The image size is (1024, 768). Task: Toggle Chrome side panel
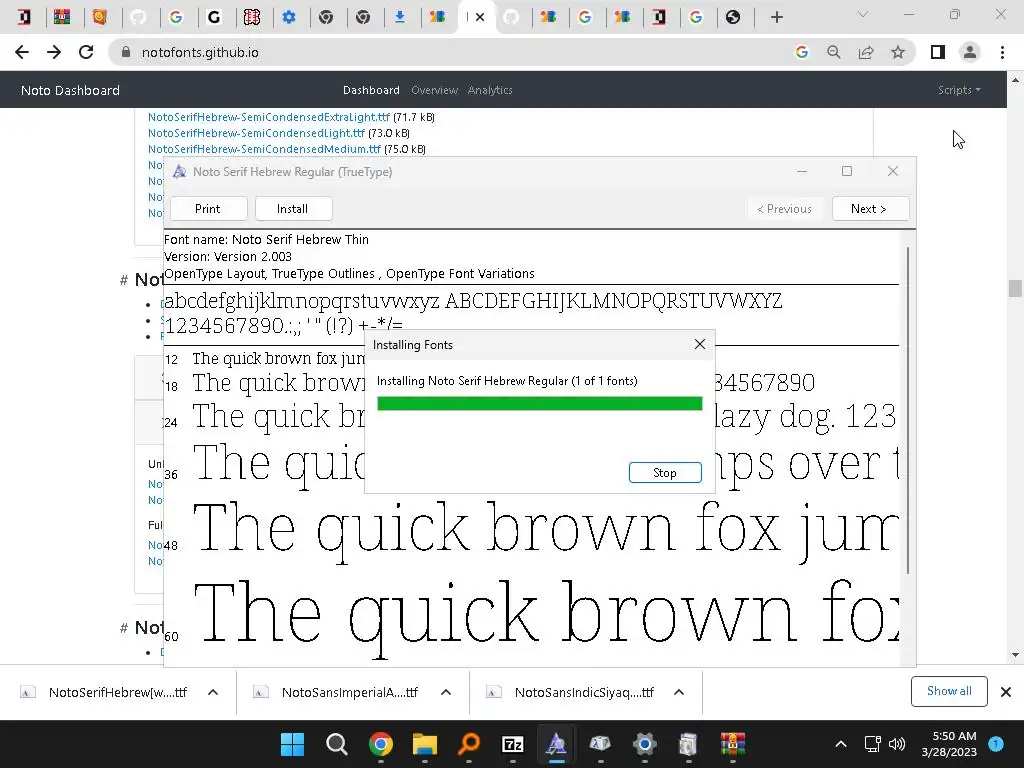tap(938, 52)
